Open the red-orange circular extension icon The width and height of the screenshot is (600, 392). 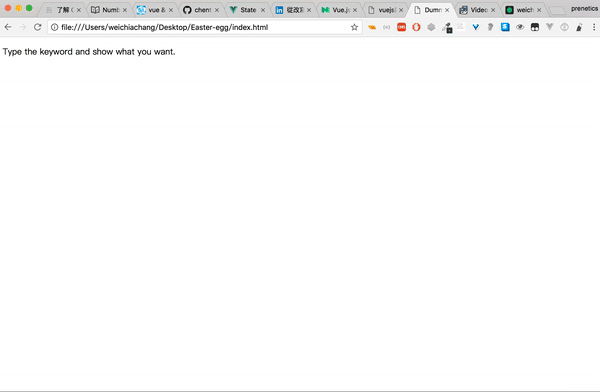tap(416, 27)
